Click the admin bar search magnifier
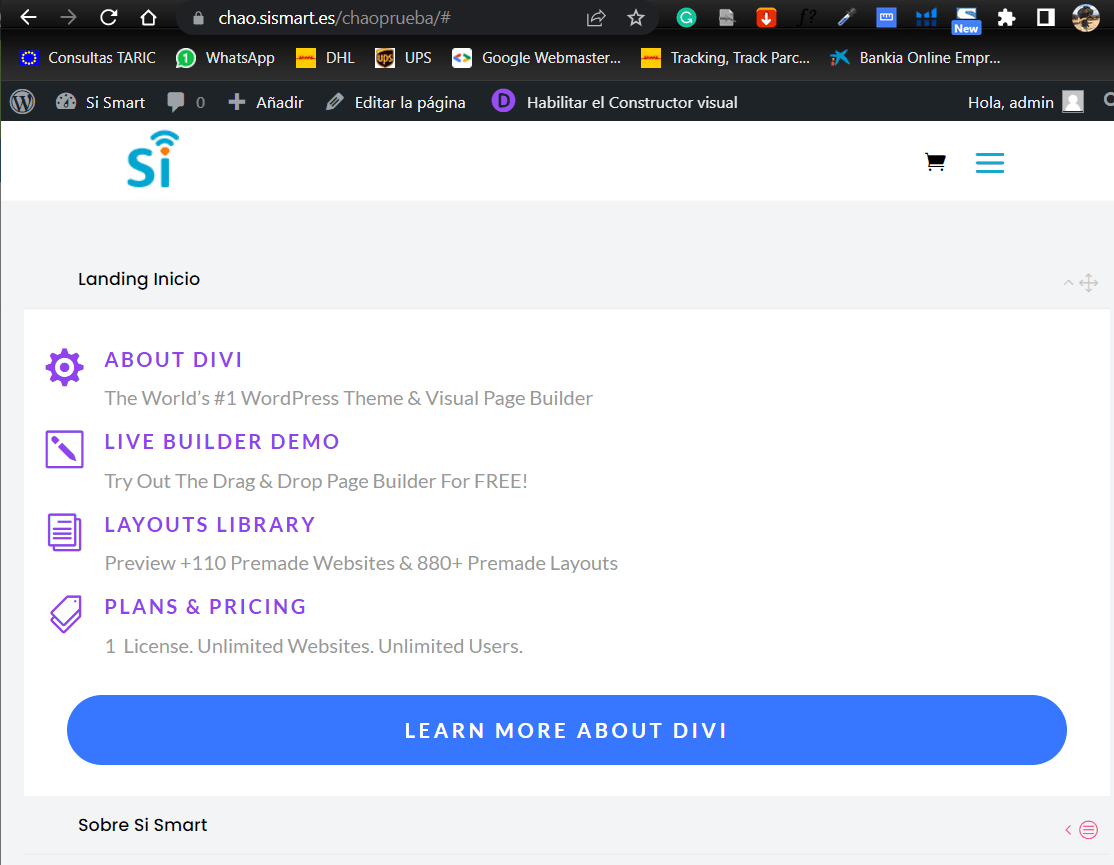 pyautogui.click(x=1108, y=101)
